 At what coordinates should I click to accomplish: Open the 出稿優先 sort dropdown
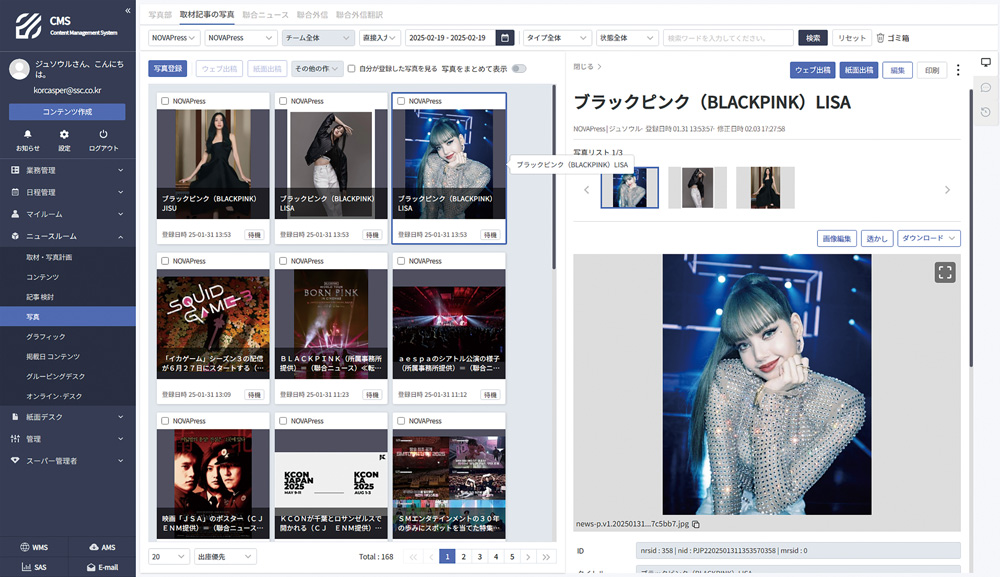pos(225,557)
